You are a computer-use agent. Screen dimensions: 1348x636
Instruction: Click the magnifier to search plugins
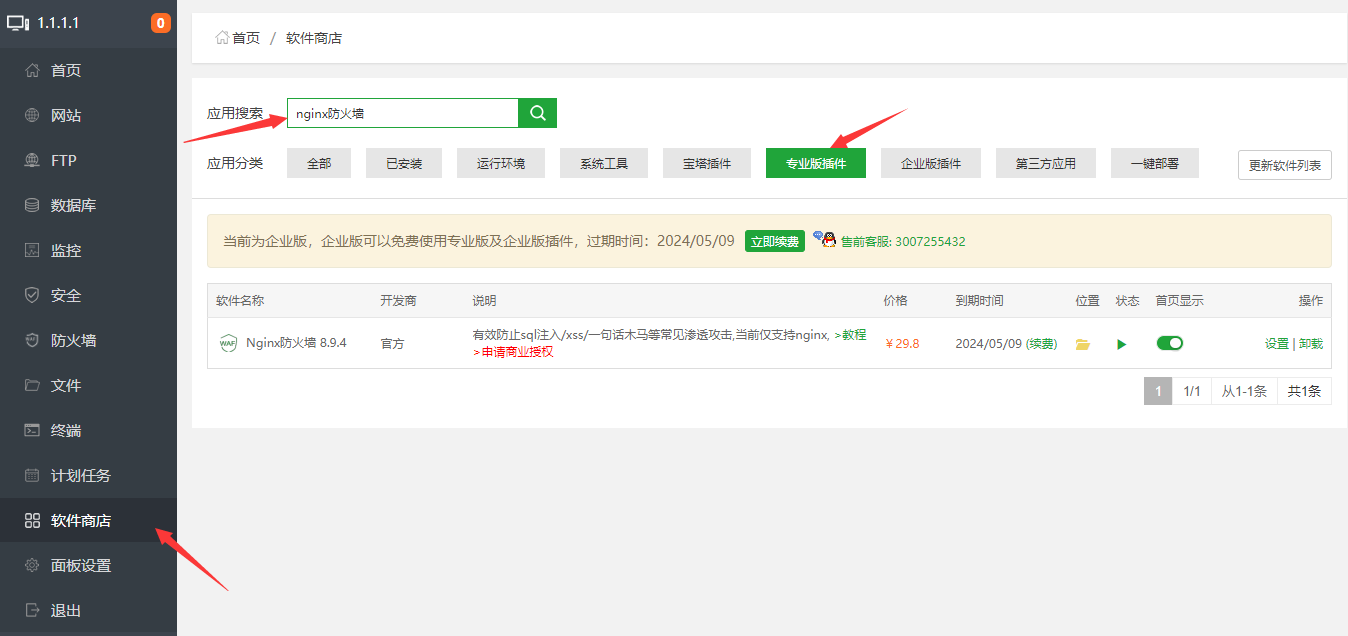coord(537,112)
